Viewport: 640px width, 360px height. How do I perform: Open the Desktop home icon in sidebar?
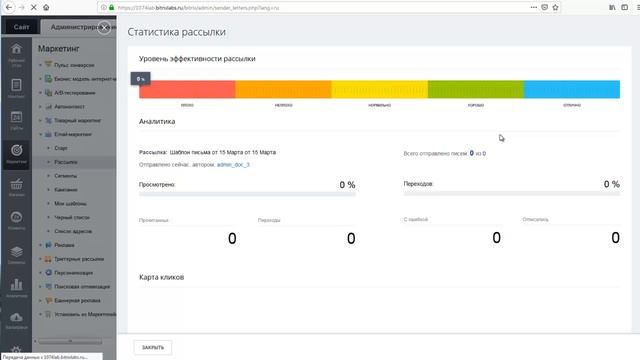pos(16,49)
